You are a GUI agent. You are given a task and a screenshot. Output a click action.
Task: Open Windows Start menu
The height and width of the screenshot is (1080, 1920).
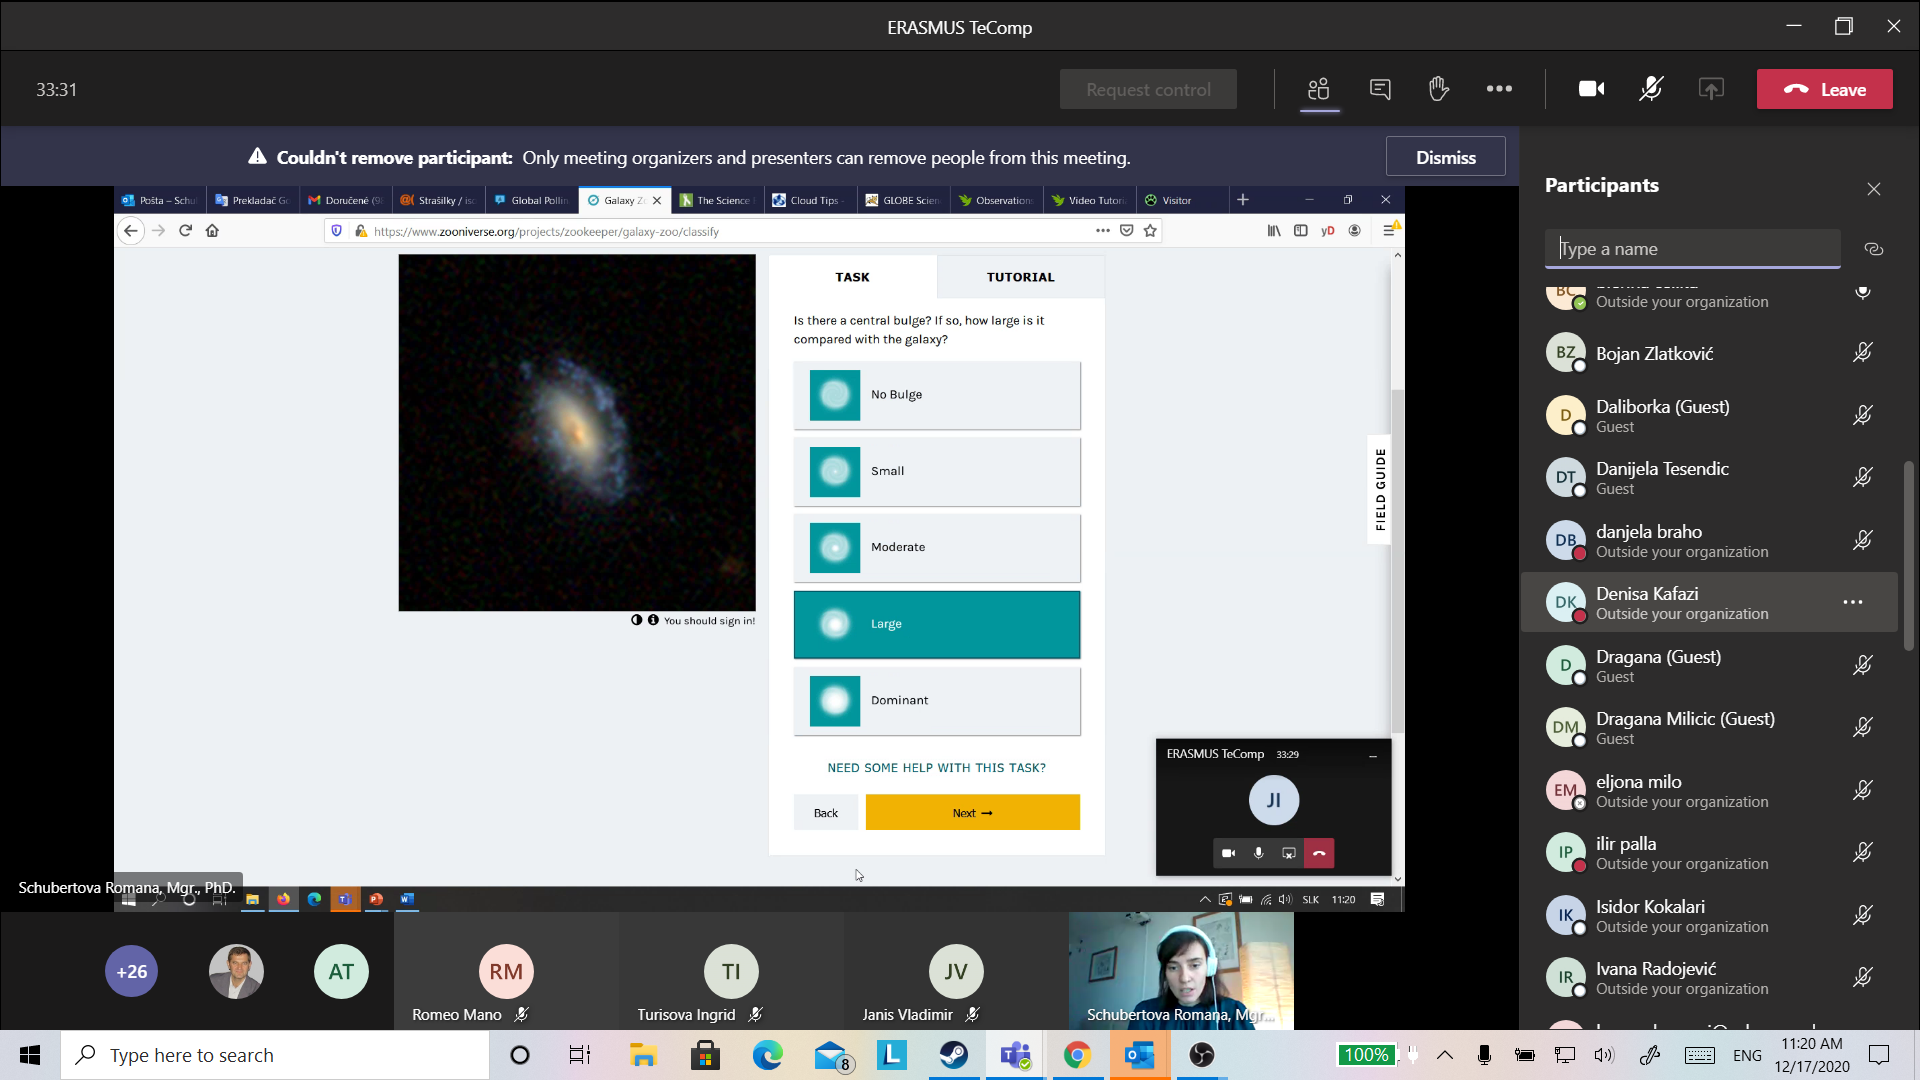pyautogui.click(x=30, y=1055)
